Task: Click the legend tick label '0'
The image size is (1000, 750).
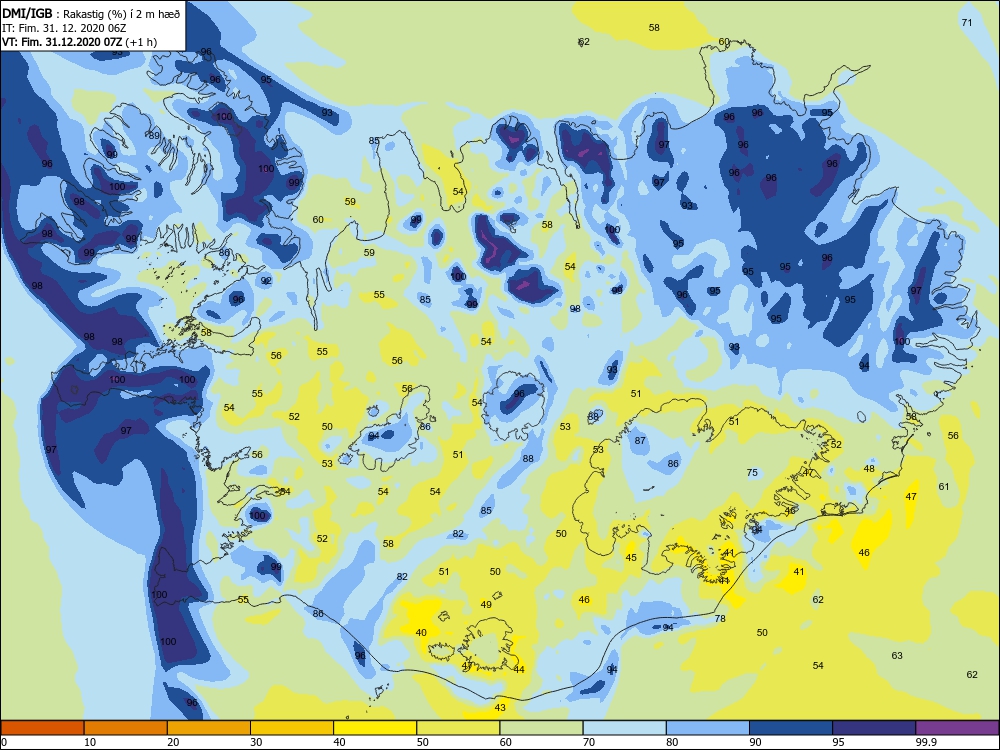Action: point(3,742)
